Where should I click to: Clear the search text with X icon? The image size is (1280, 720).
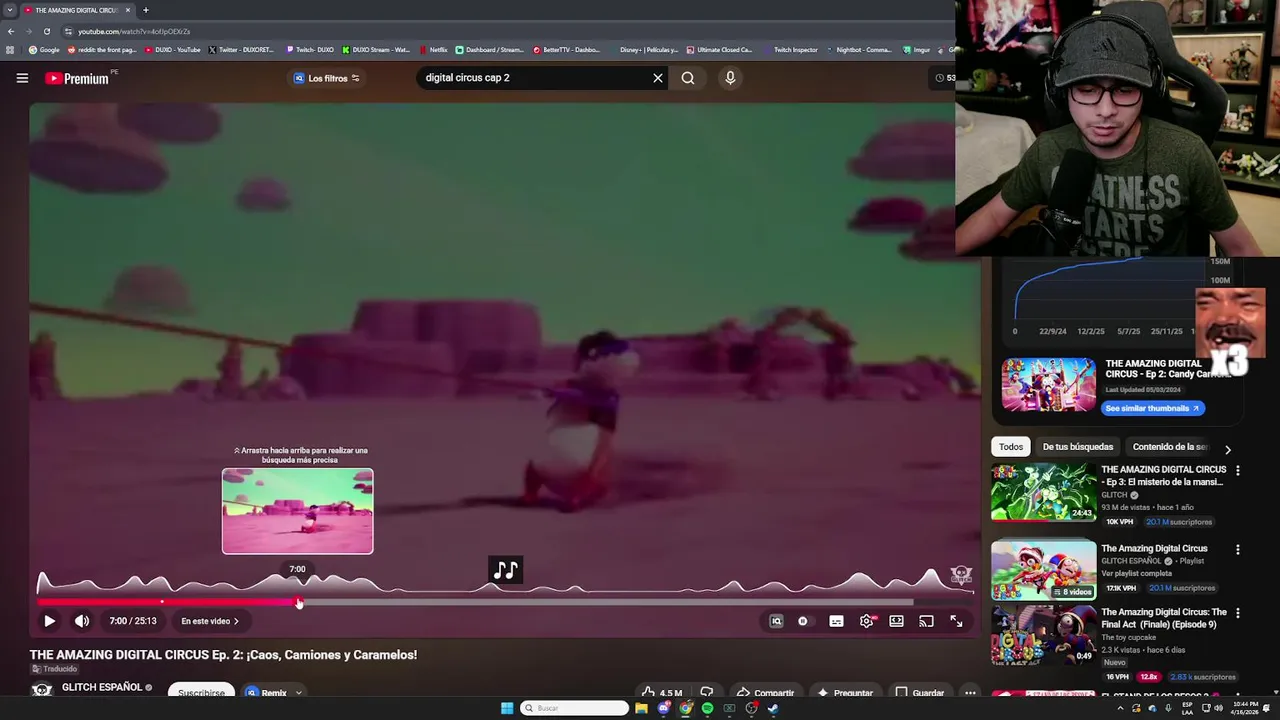point(658,78)
